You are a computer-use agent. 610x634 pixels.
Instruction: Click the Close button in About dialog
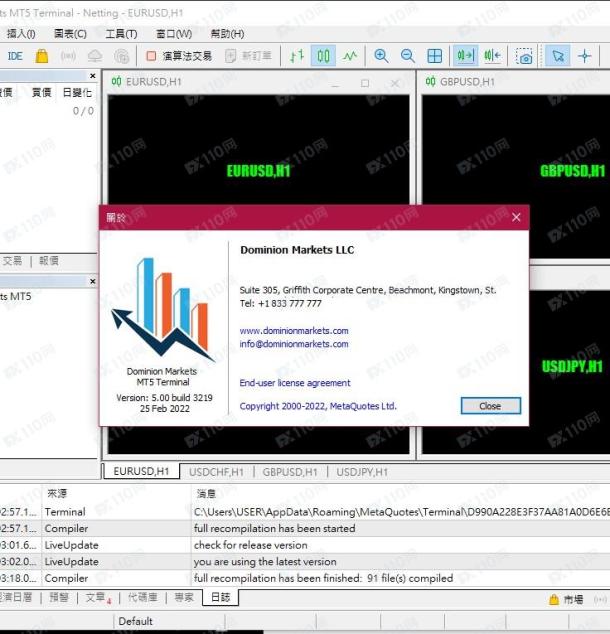[x=490, y=406]
